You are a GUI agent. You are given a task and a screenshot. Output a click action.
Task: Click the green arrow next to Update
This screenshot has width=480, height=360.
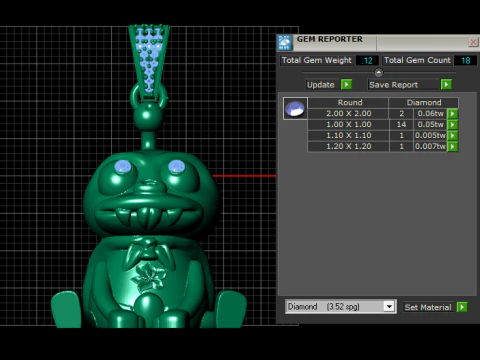(x=346, y=85)
